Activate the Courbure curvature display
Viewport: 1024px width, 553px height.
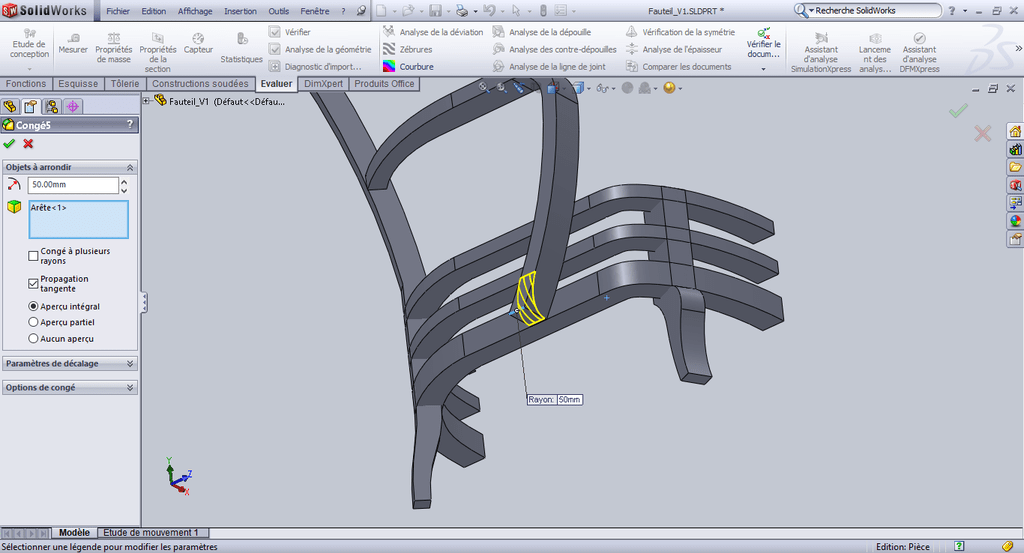point(408,67)
